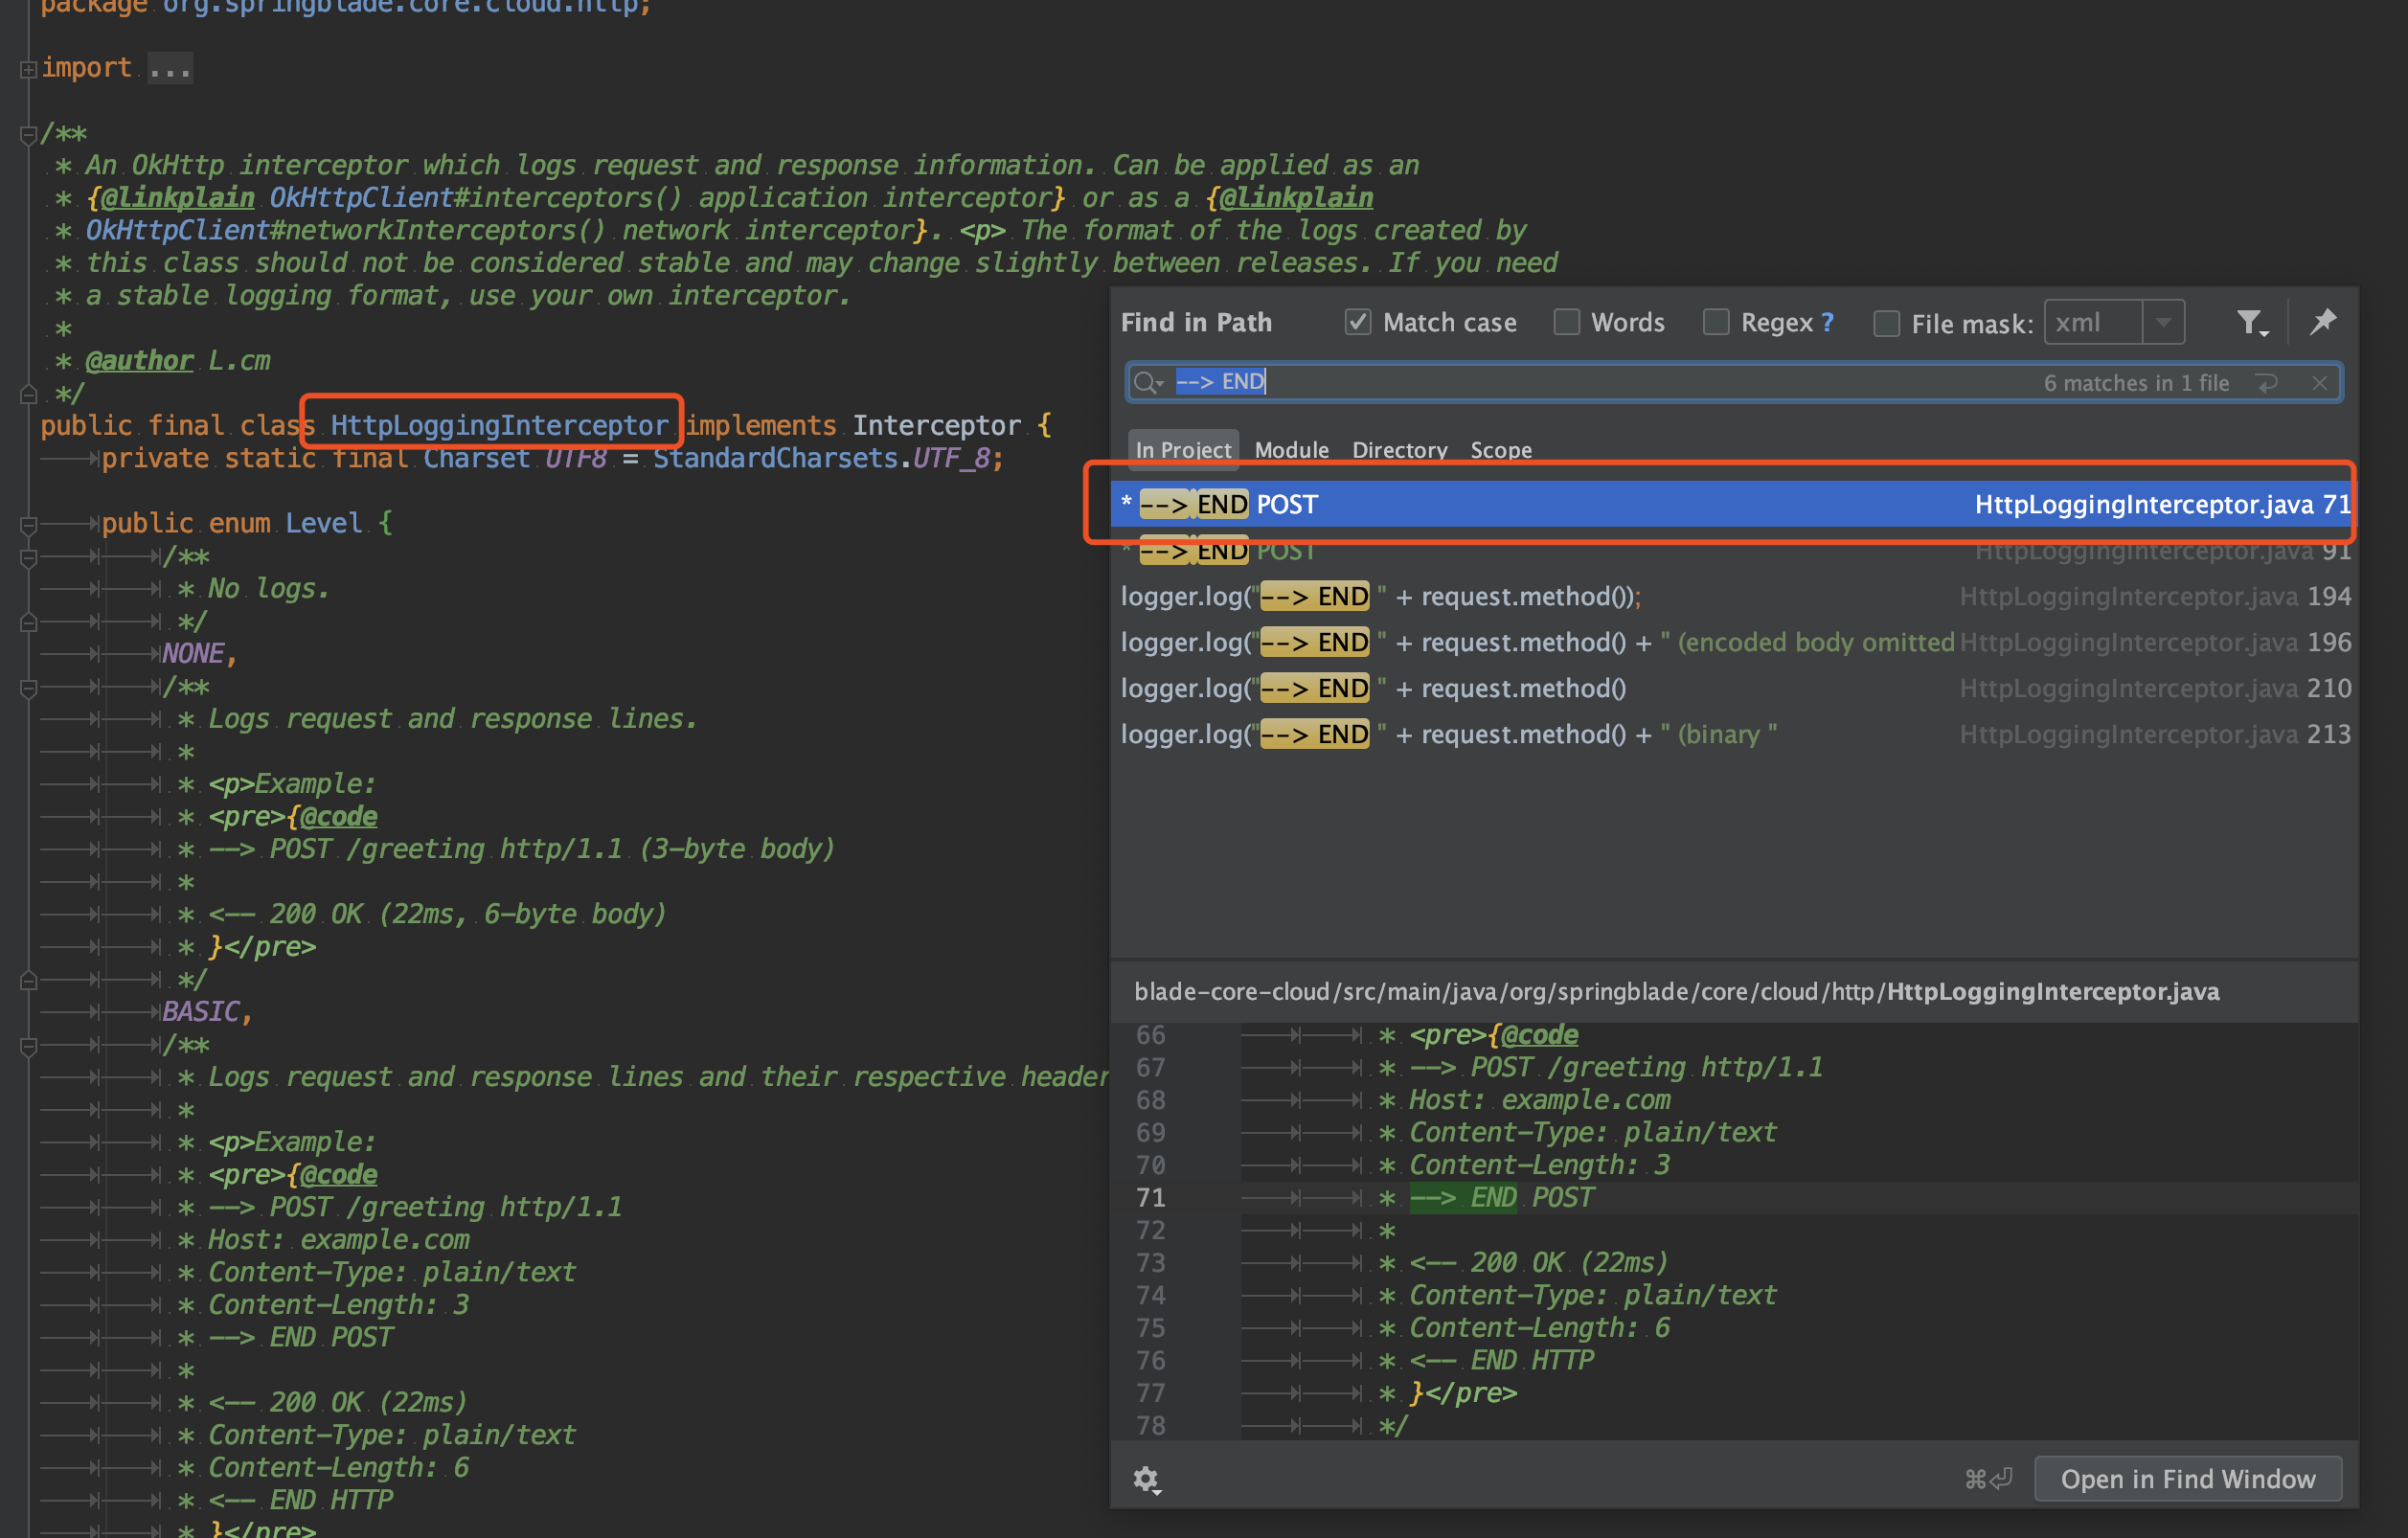Click the Interceptor interface name
2408x1538 pixels.
936,425
